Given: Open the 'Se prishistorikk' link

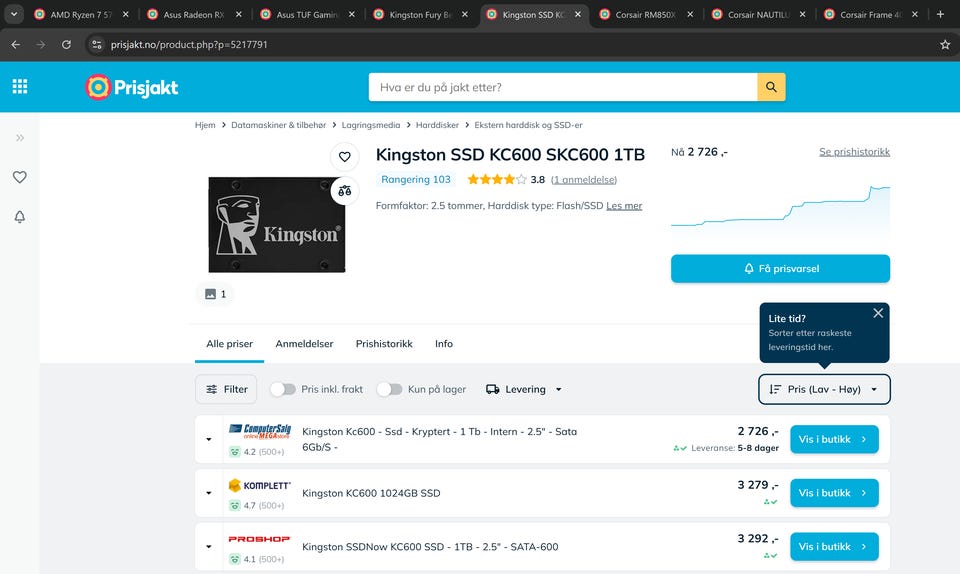Looking at the screenshot, I should [x=854, y=152].
